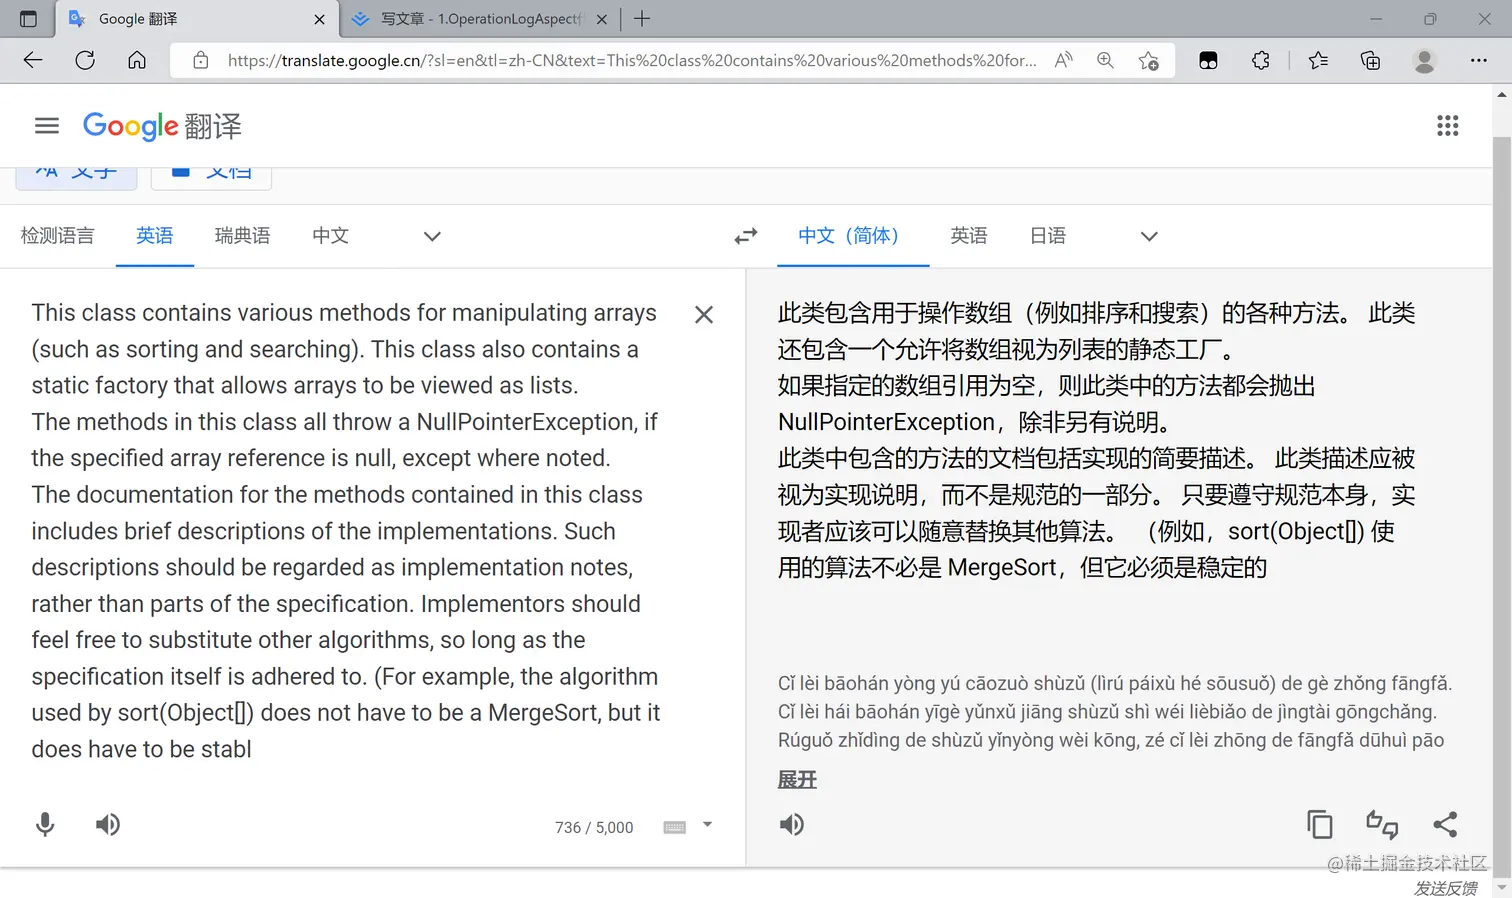The image size is (1512, 898).
Task: Activate Read Aloud in address bar
Action: 1063,60
